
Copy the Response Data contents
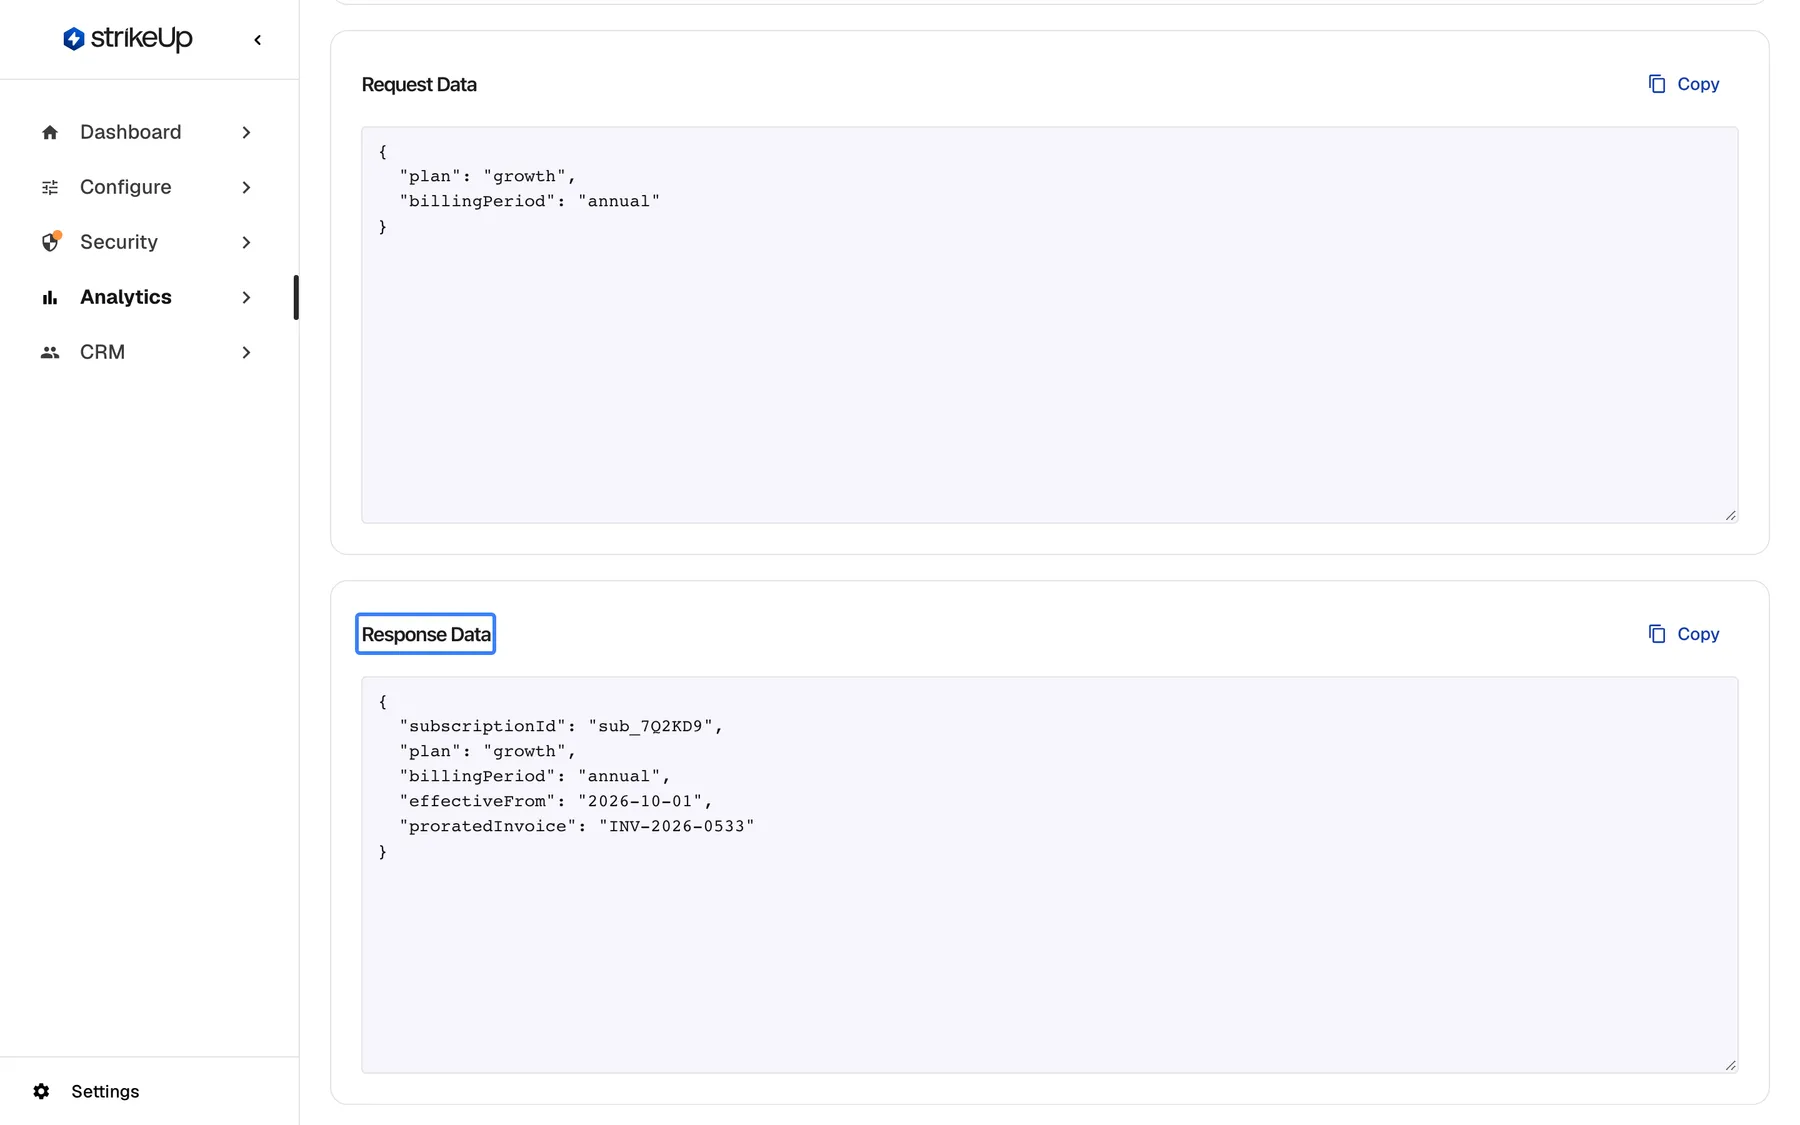[1684, 634]
